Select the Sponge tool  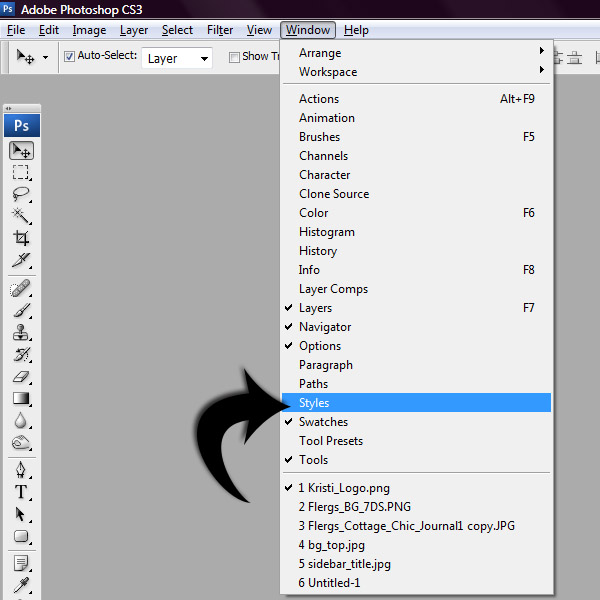coord(21,443)
